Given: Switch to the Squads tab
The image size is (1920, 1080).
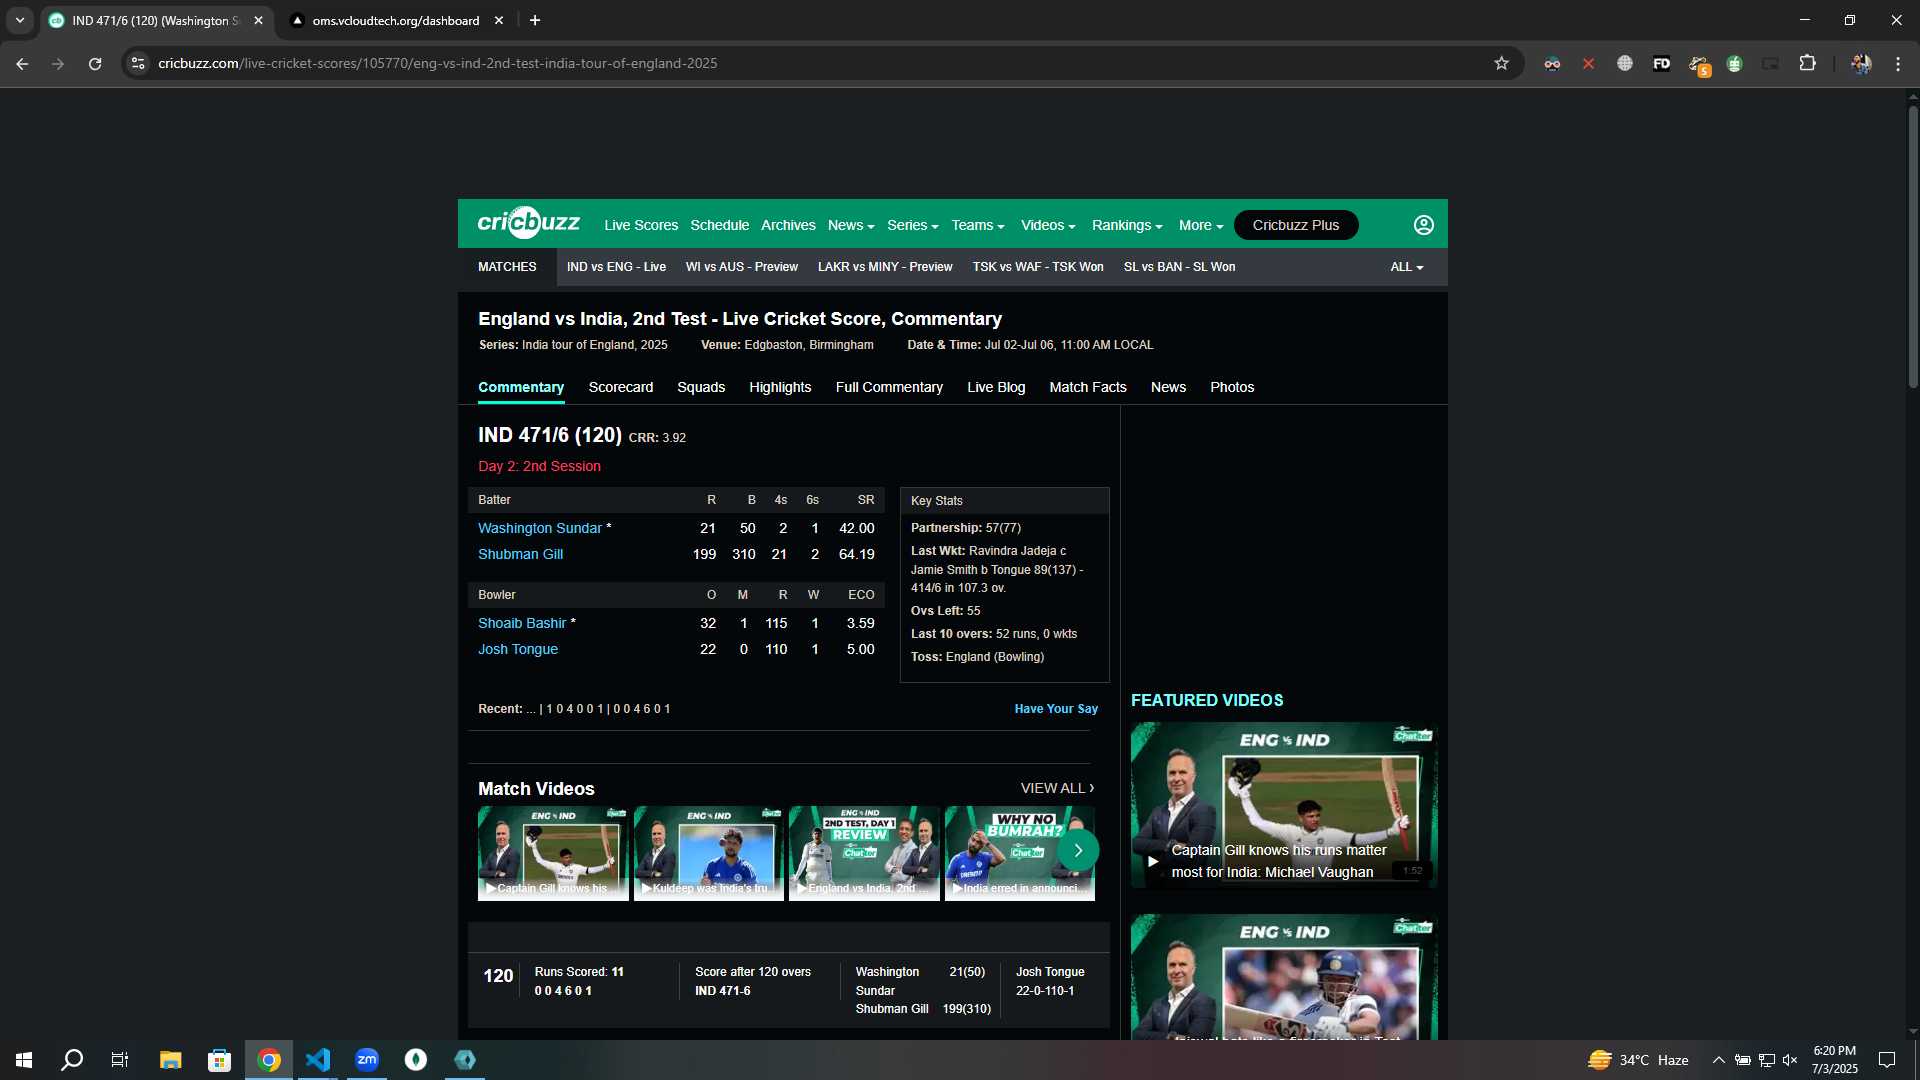Looking at the screenshot, I should 701,387.
